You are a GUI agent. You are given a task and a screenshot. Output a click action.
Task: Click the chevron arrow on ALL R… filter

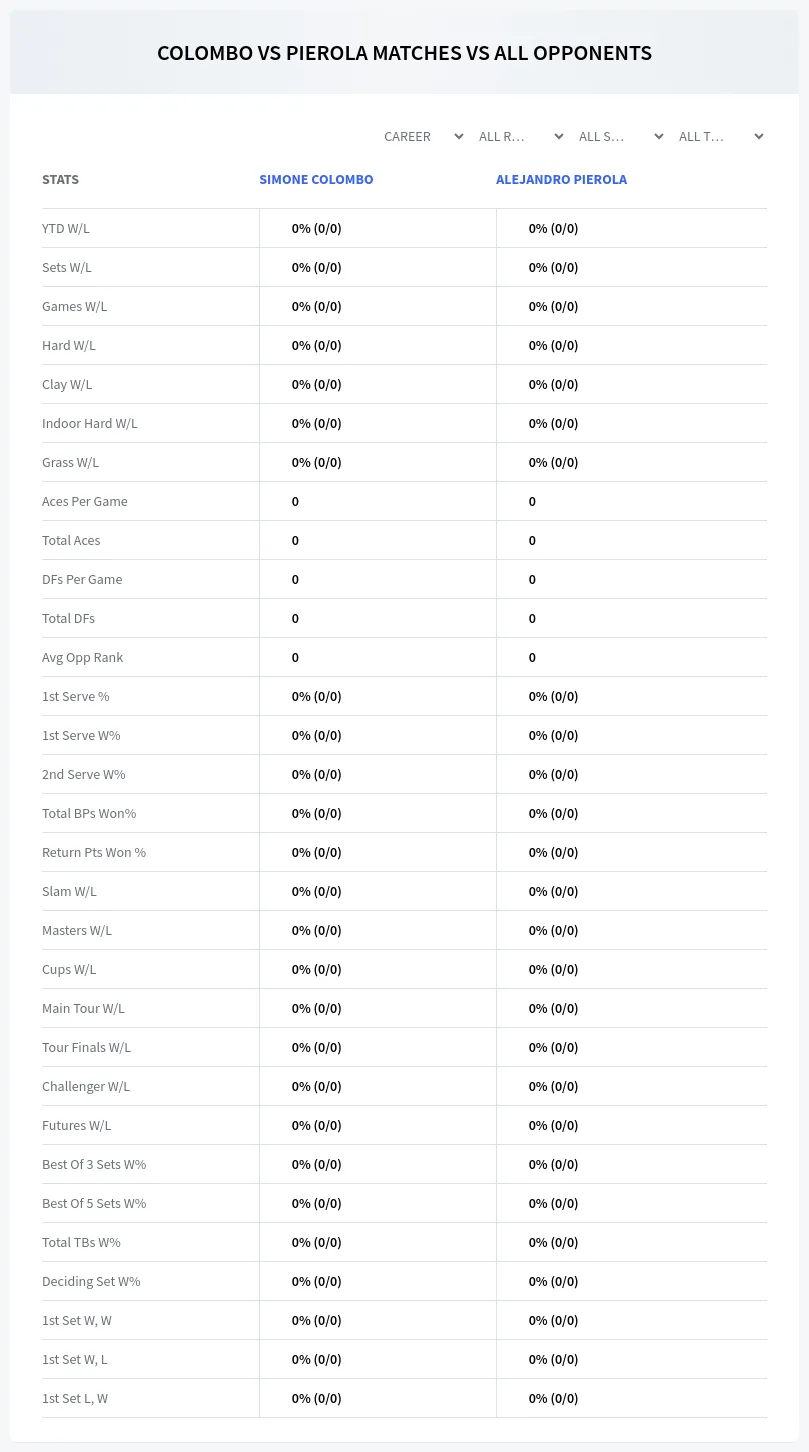click(559, 136)
